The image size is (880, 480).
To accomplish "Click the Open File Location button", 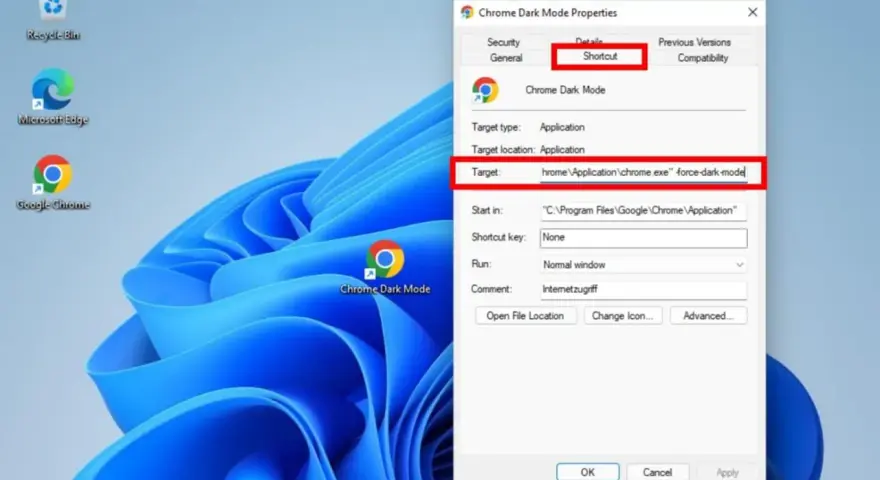I will point(525,316).
